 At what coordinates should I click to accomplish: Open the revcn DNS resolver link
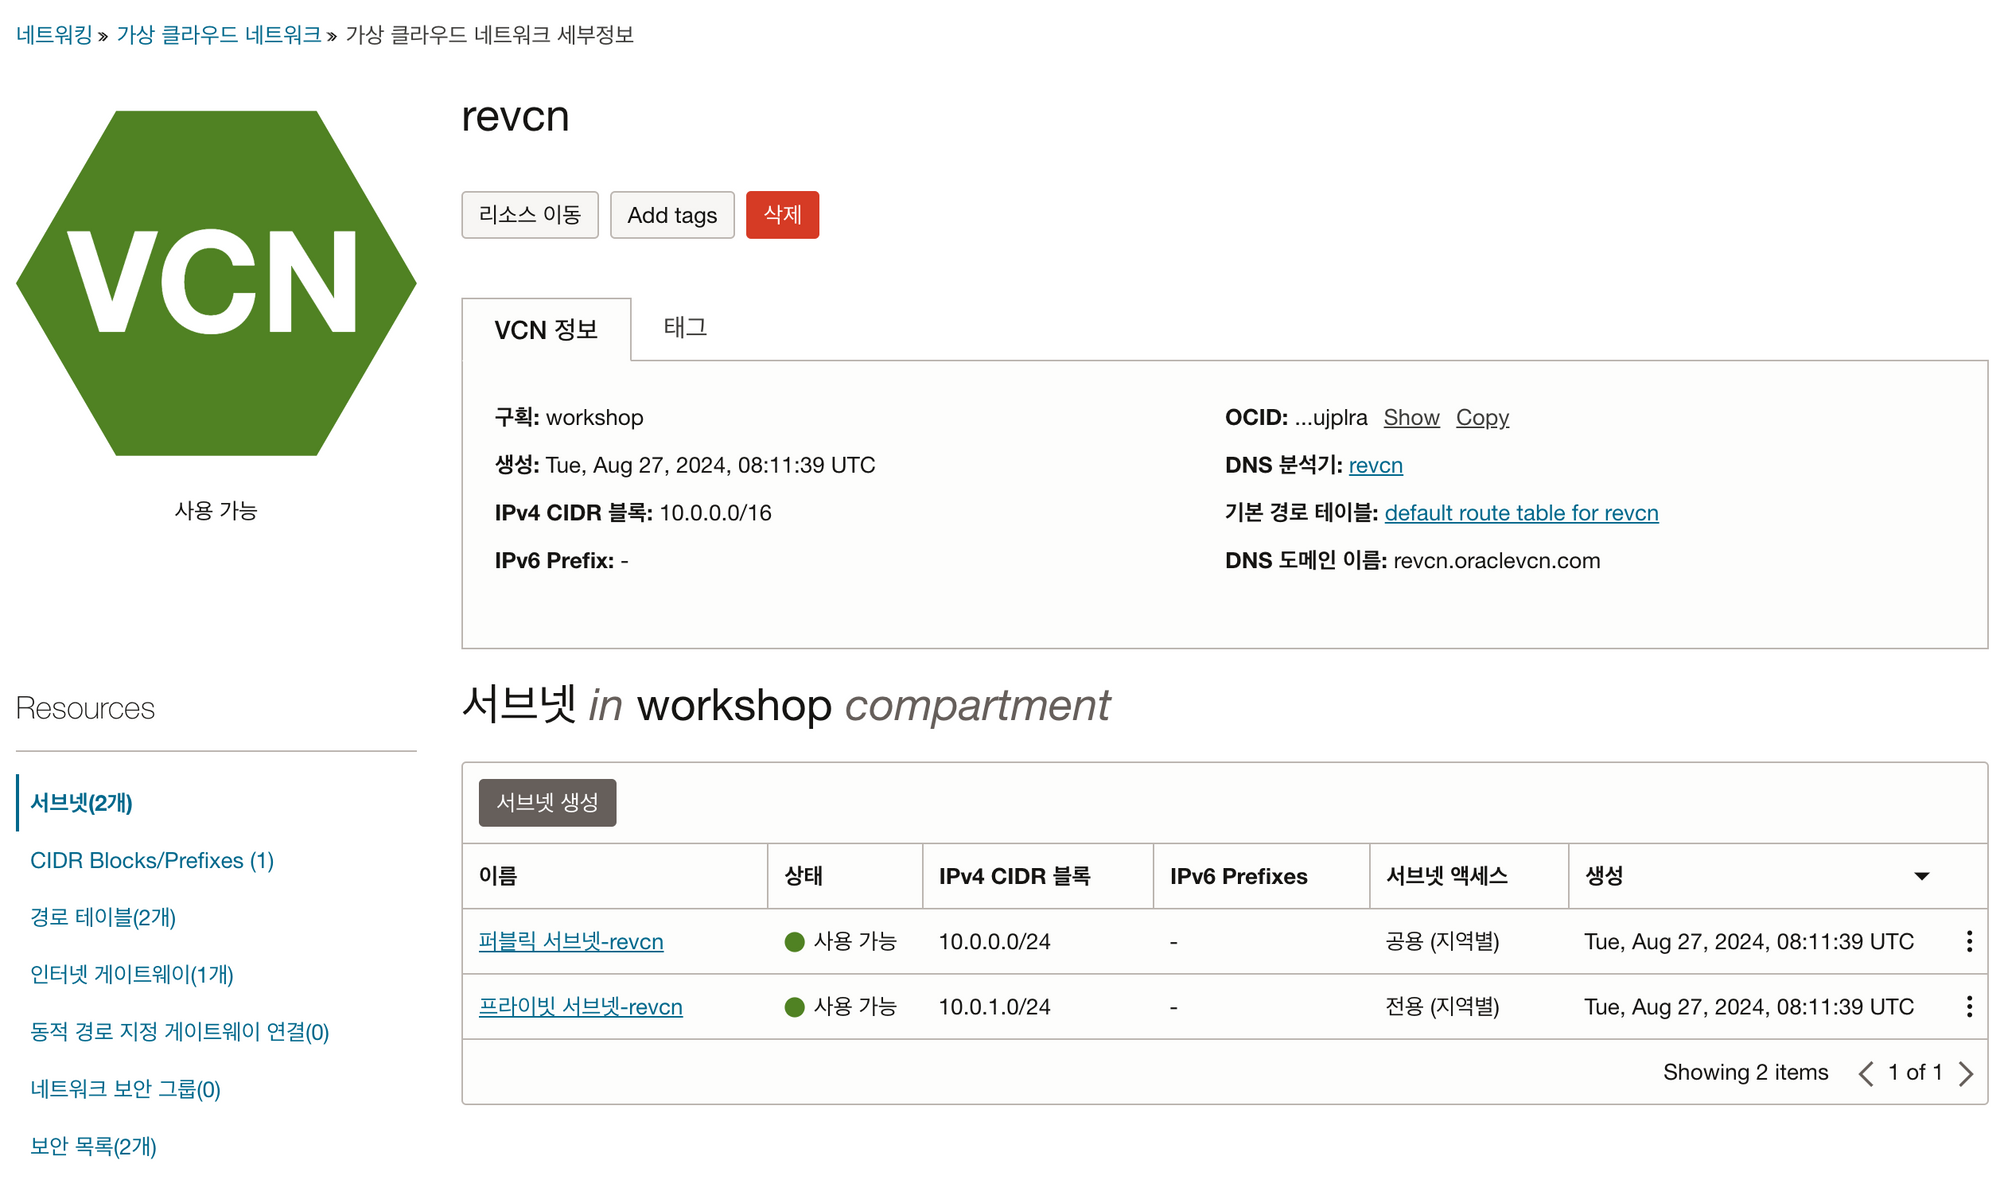[x=1375, y=465]
